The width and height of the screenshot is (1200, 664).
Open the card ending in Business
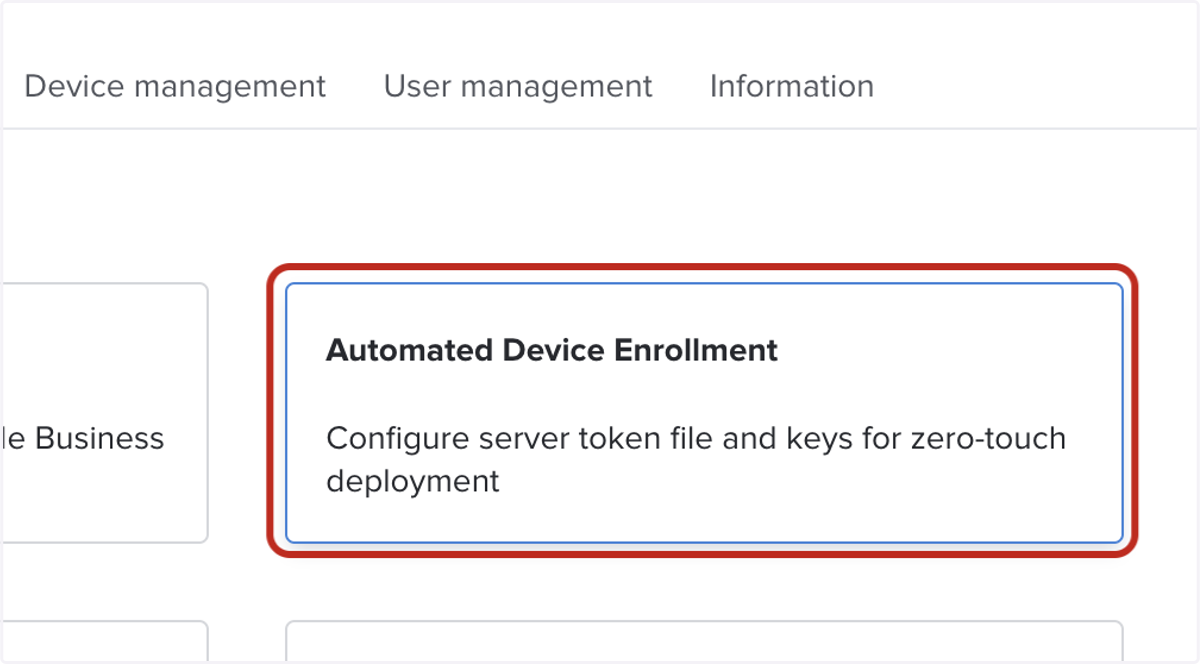[104, 413]
